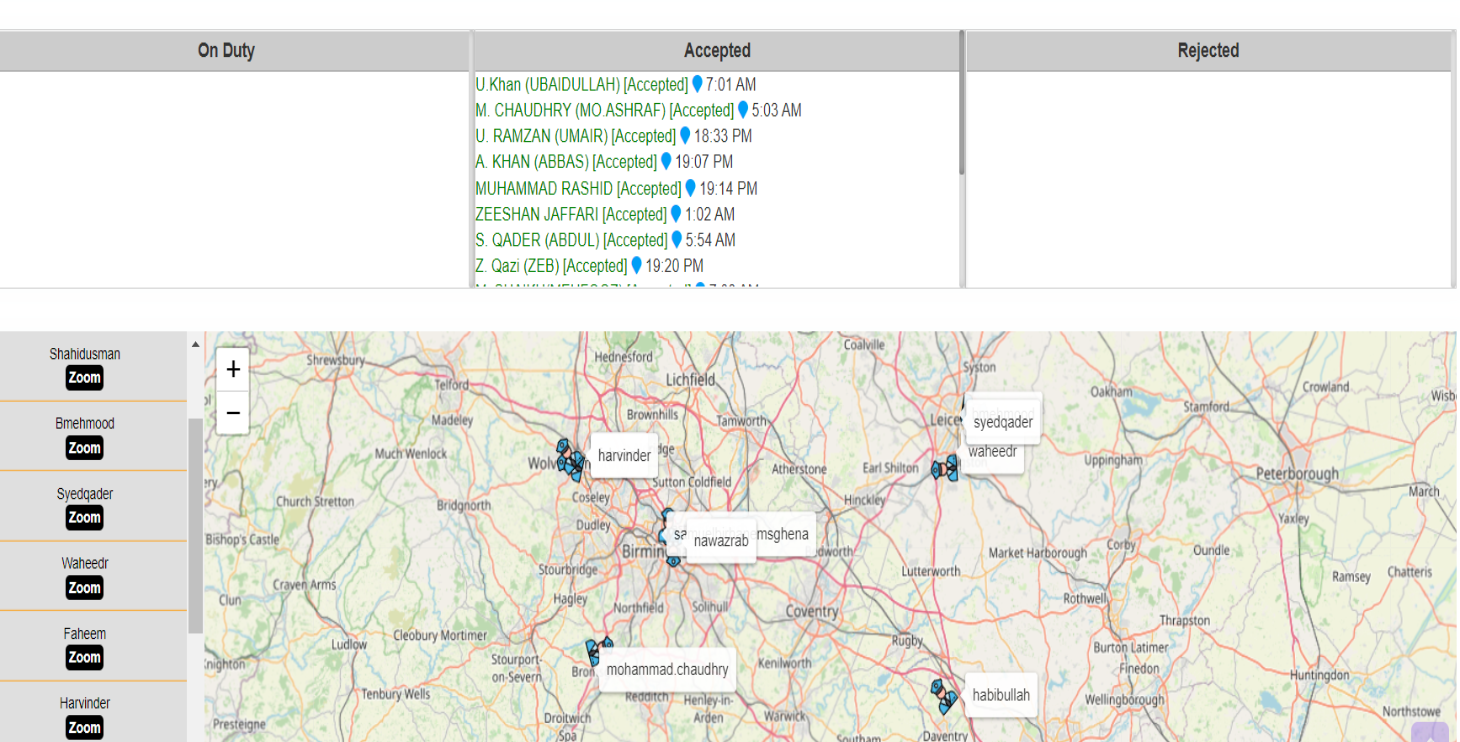
Task: Click Waheedr name in driver list
Action: (85, 564)
